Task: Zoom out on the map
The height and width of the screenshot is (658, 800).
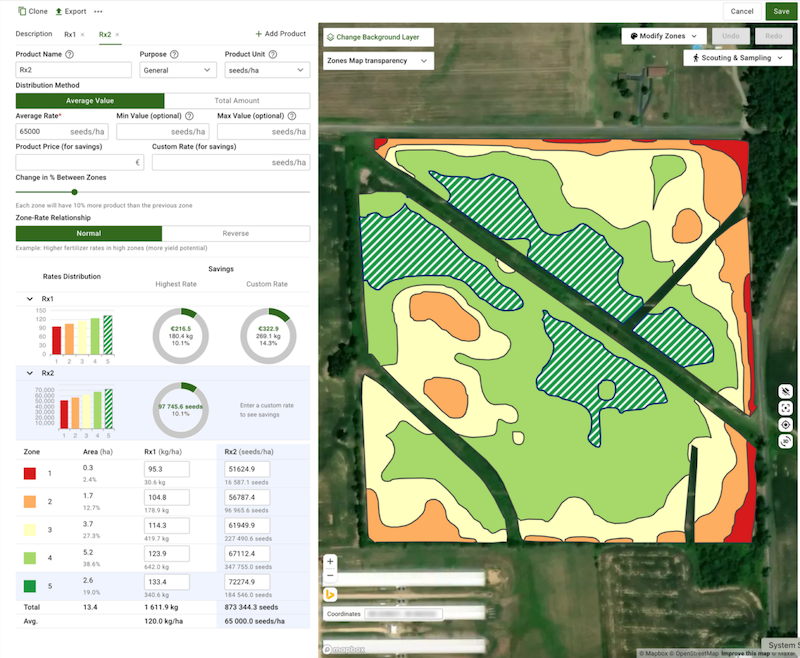Action: point(330,575)
